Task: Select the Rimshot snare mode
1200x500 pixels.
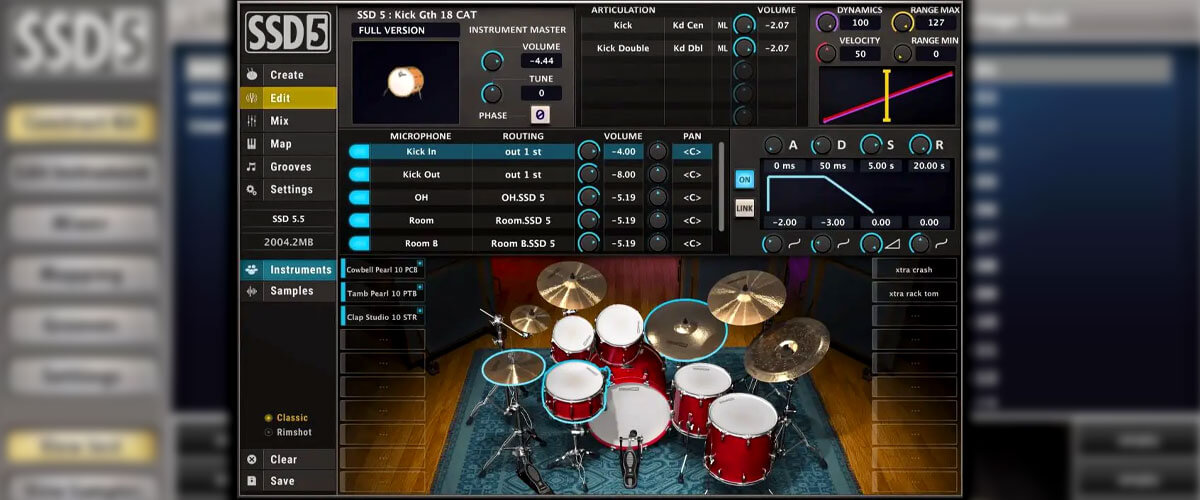Action: coord(287,432)
